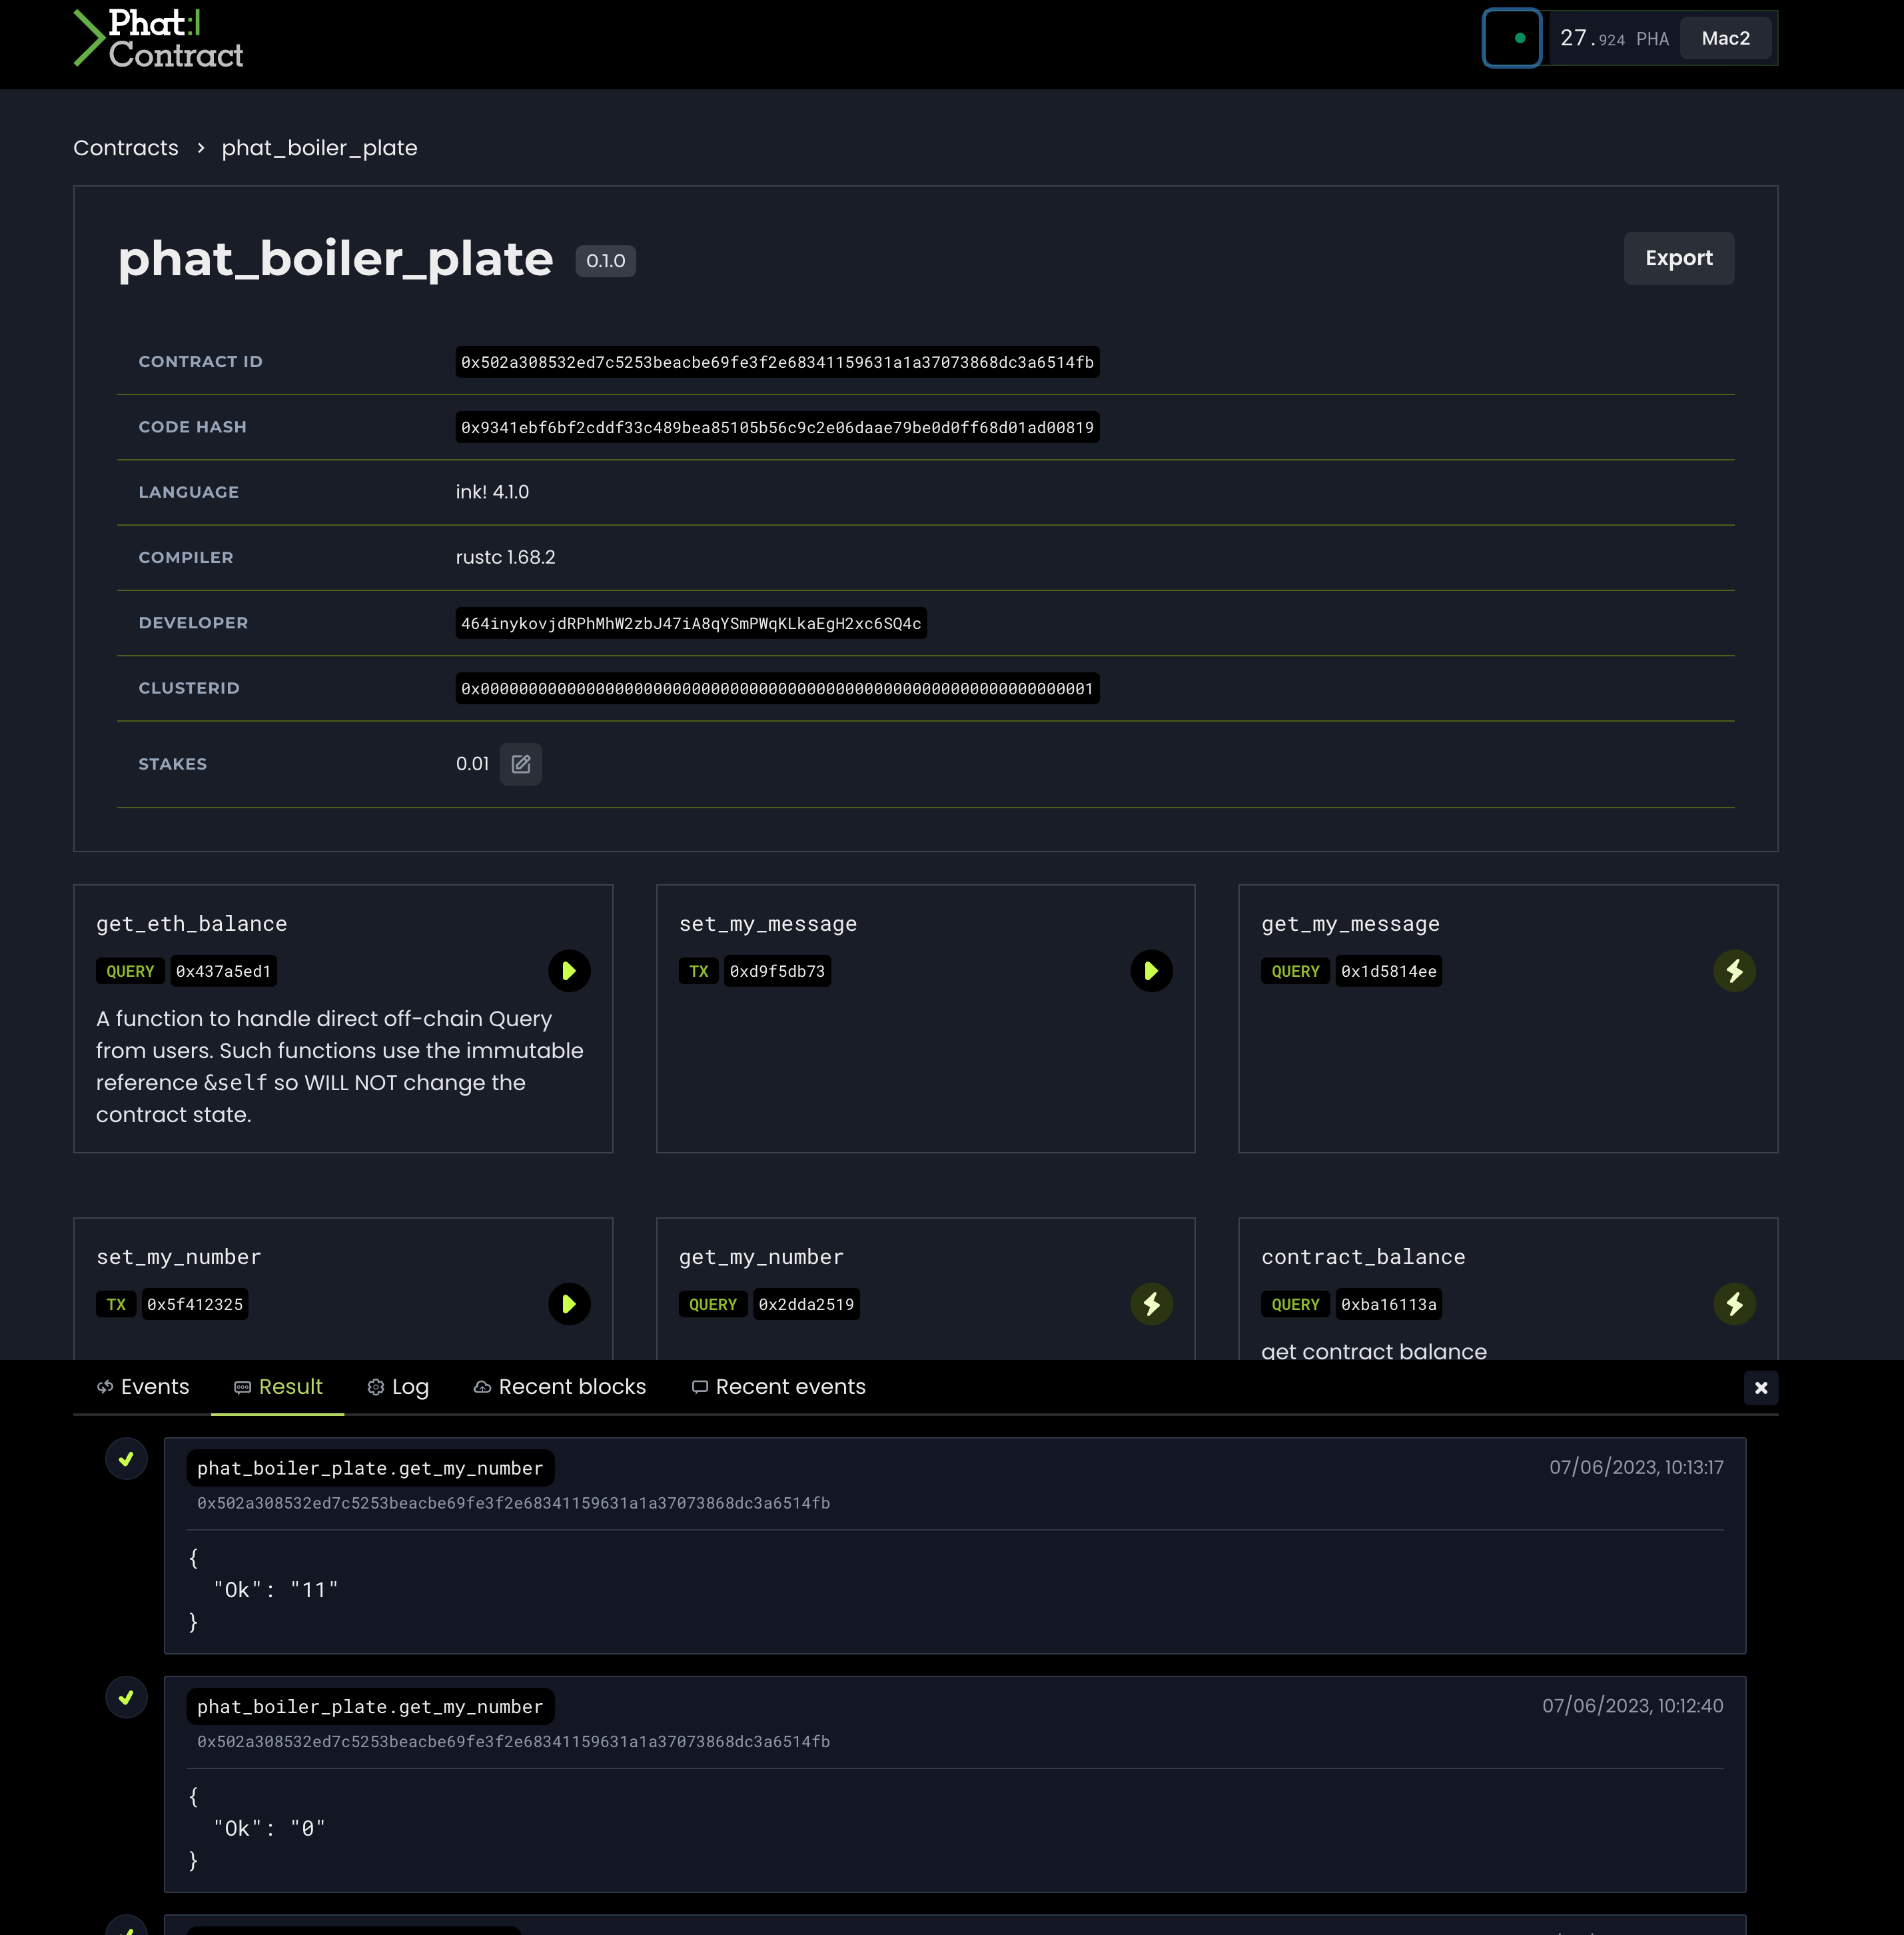Run set_my_number with the play icon
Screen dimensions: 1904x1935
569,1304
